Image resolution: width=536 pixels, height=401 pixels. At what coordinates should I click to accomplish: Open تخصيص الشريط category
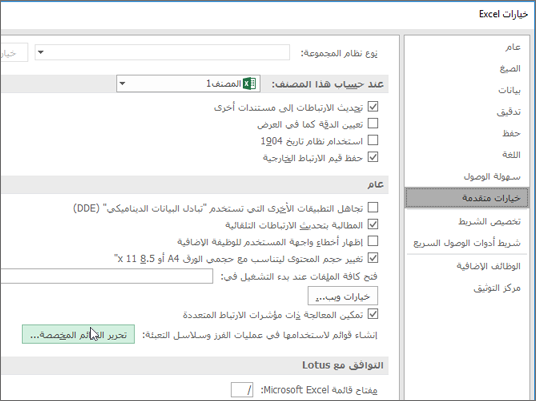tap(489, 222)
